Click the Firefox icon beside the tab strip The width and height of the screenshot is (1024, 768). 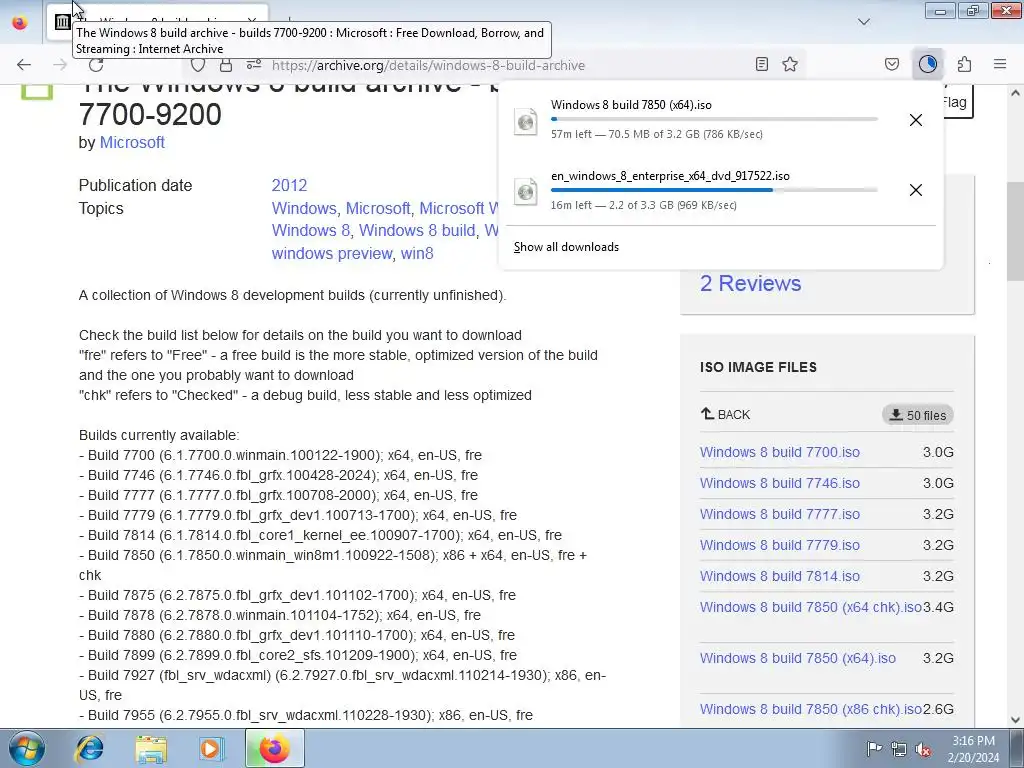click(20, 22)
